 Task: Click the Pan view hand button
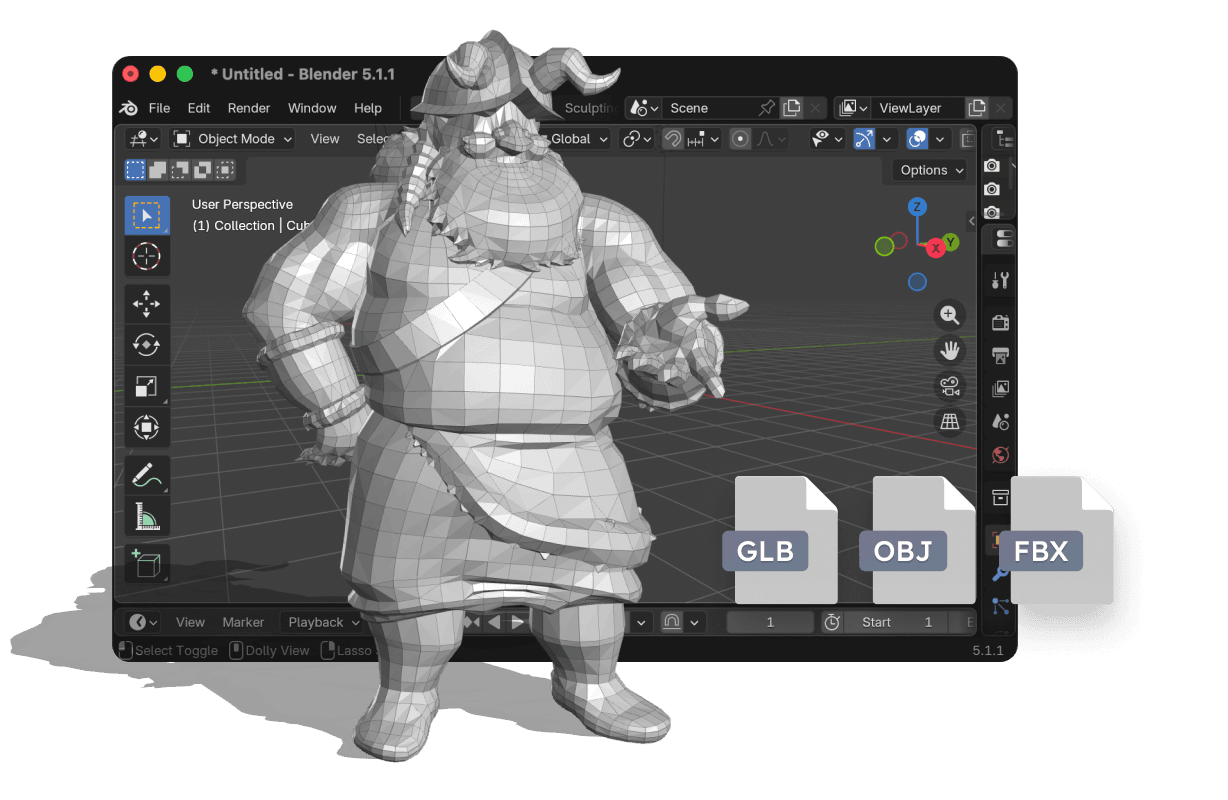pos(949,350)
